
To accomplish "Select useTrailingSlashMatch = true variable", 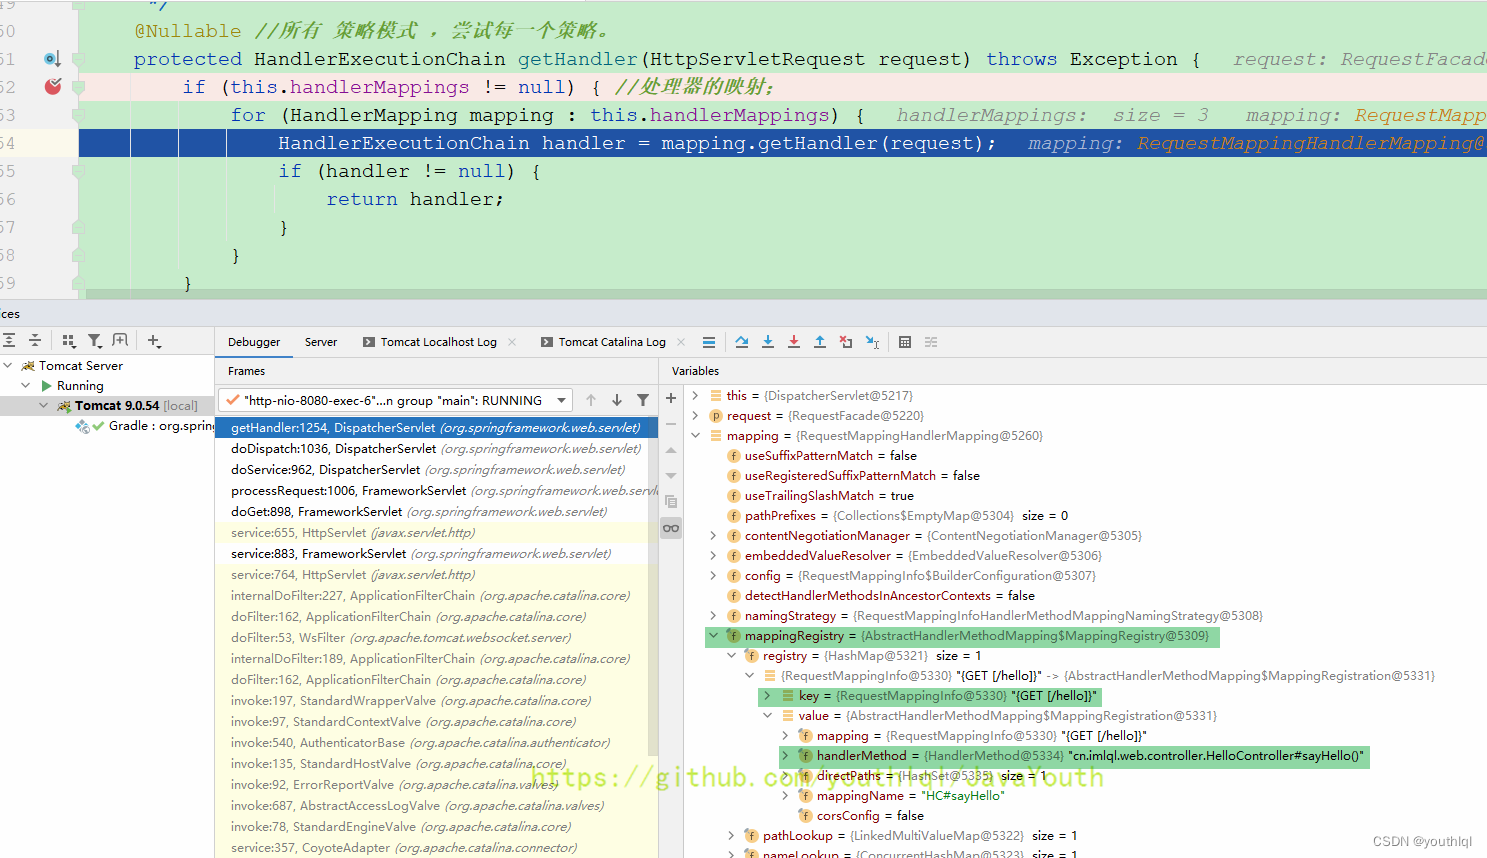I will (x=820, y=495).
